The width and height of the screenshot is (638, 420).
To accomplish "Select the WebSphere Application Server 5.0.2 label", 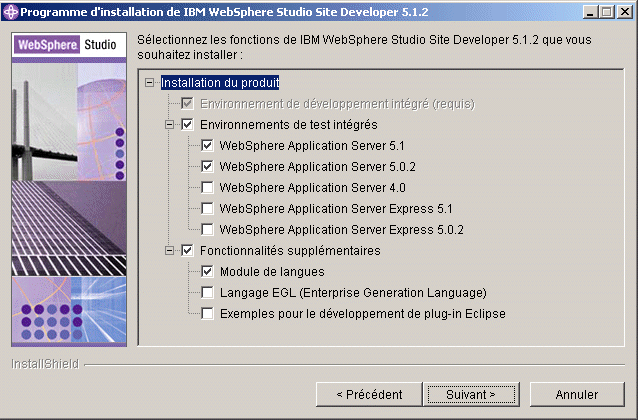I will 317,167.
